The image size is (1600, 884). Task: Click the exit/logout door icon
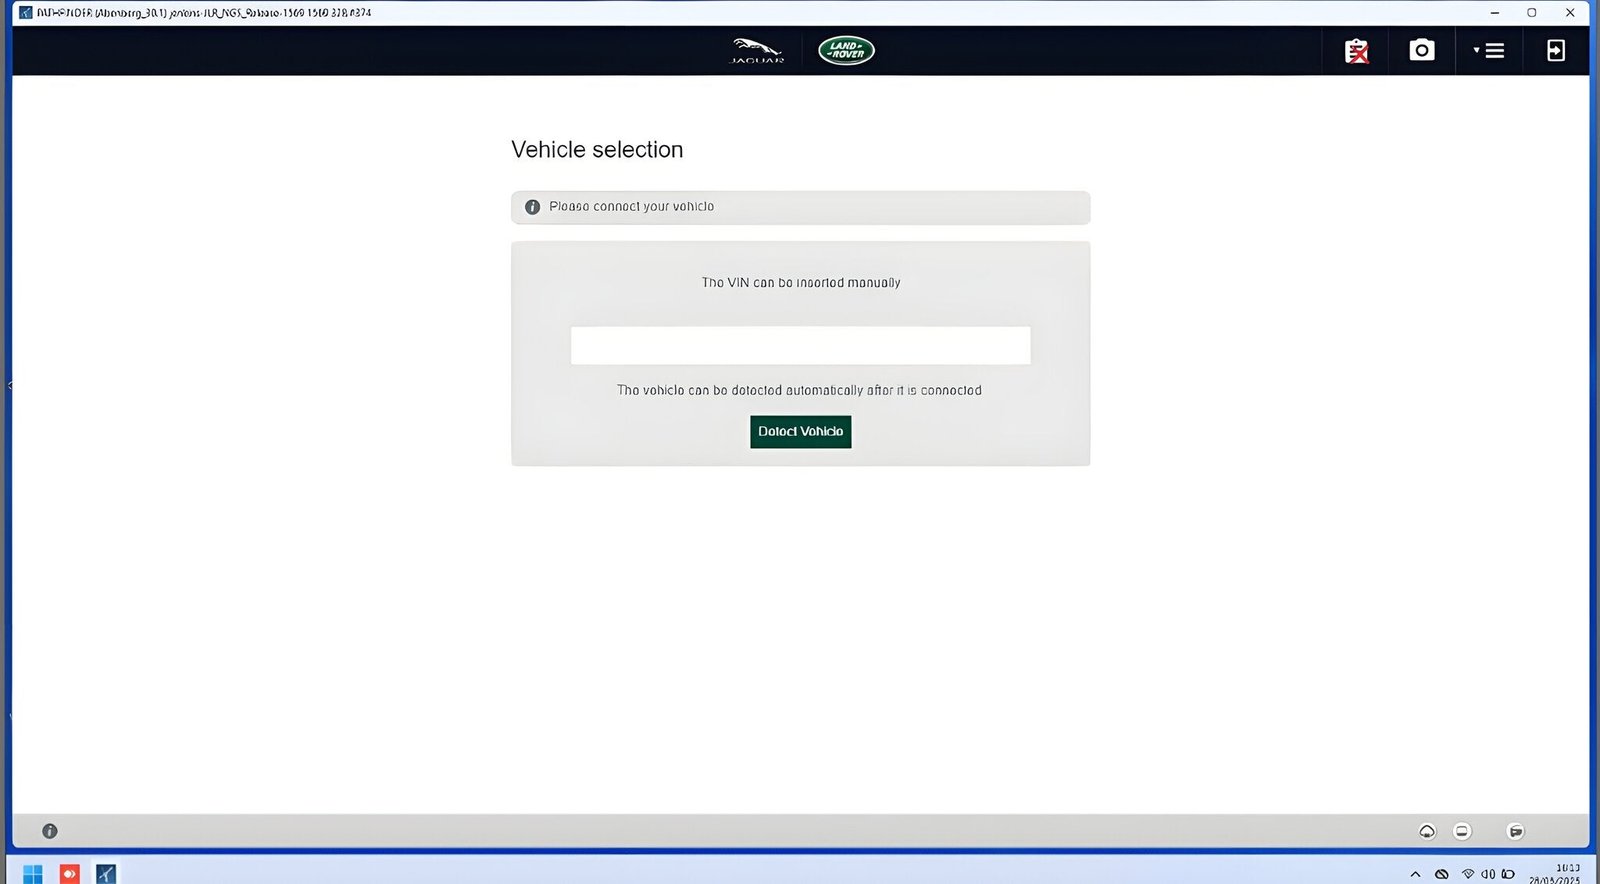(1555, 50)
